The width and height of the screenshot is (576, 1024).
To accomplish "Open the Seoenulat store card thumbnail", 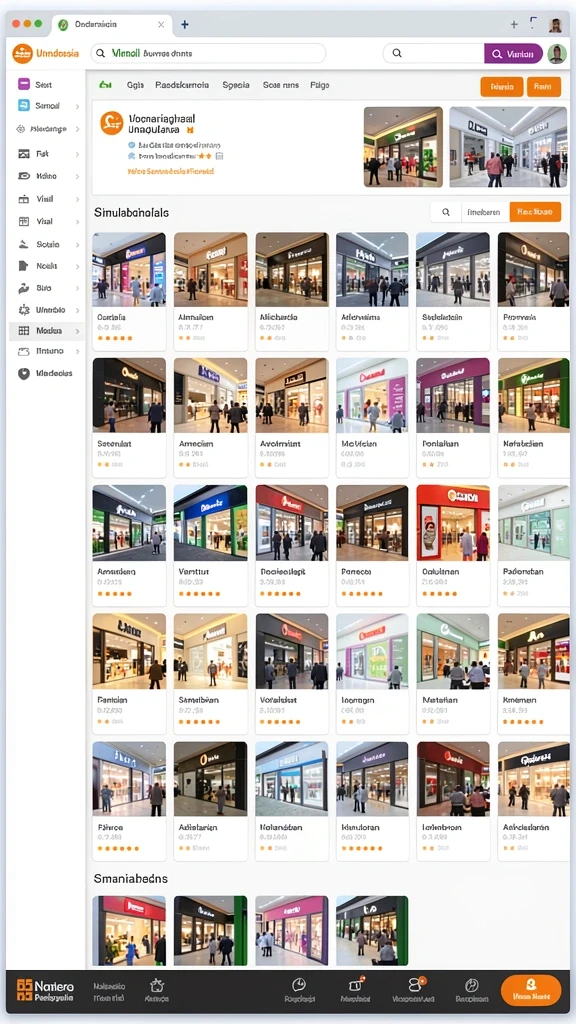I will [129, 395].
